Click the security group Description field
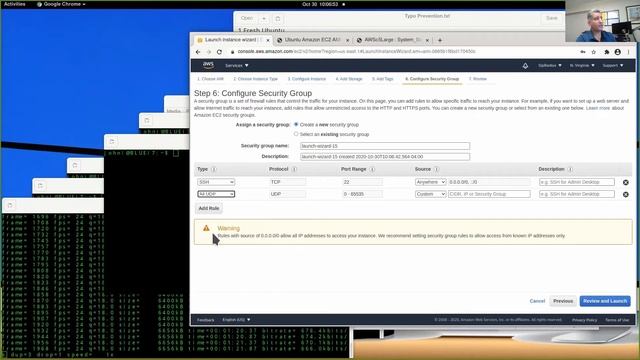The image size is (640, 360). (x=384, y=156)
